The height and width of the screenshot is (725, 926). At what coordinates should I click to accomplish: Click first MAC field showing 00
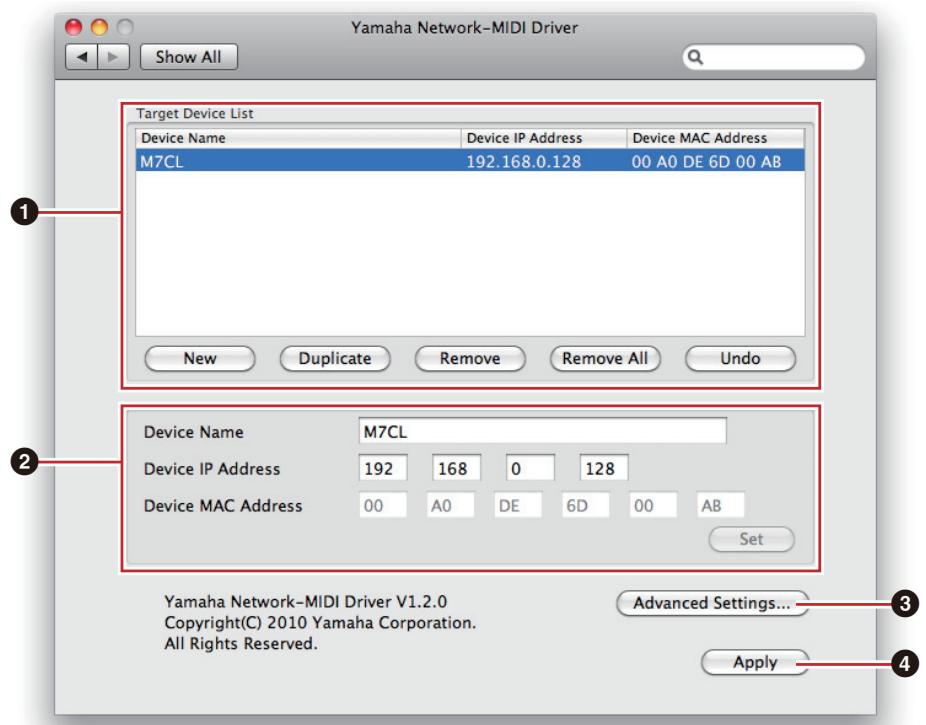383,505
